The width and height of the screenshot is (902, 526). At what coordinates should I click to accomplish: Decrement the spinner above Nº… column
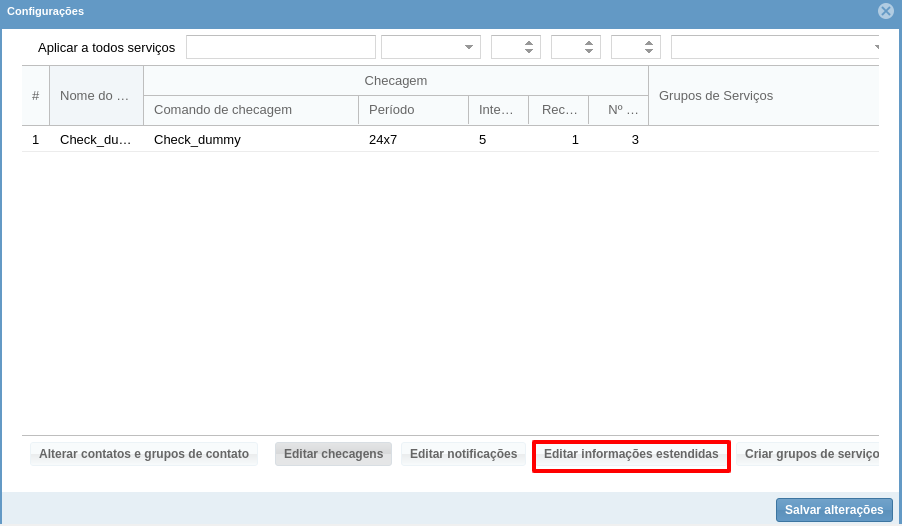[649, 51]
